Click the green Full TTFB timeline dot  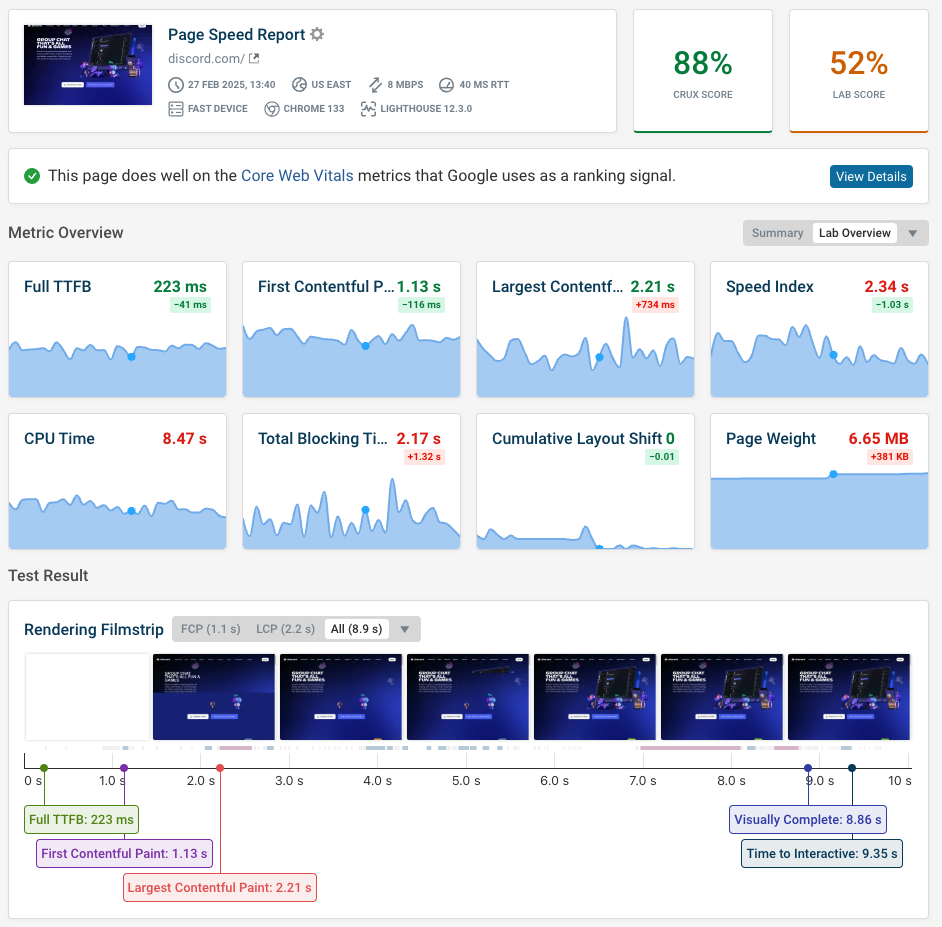click(x=44, y=768)
